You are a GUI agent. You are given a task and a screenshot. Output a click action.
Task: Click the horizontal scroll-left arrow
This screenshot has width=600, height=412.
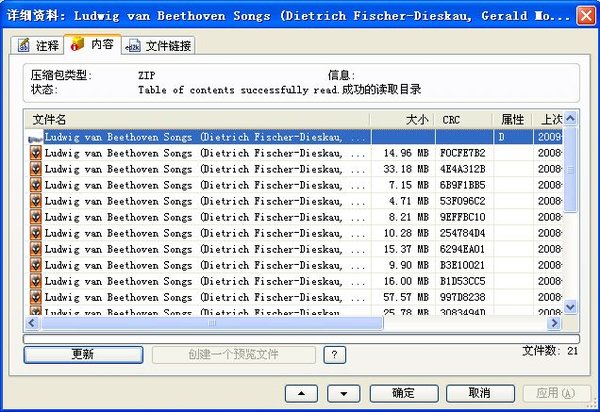click(32, 323)
